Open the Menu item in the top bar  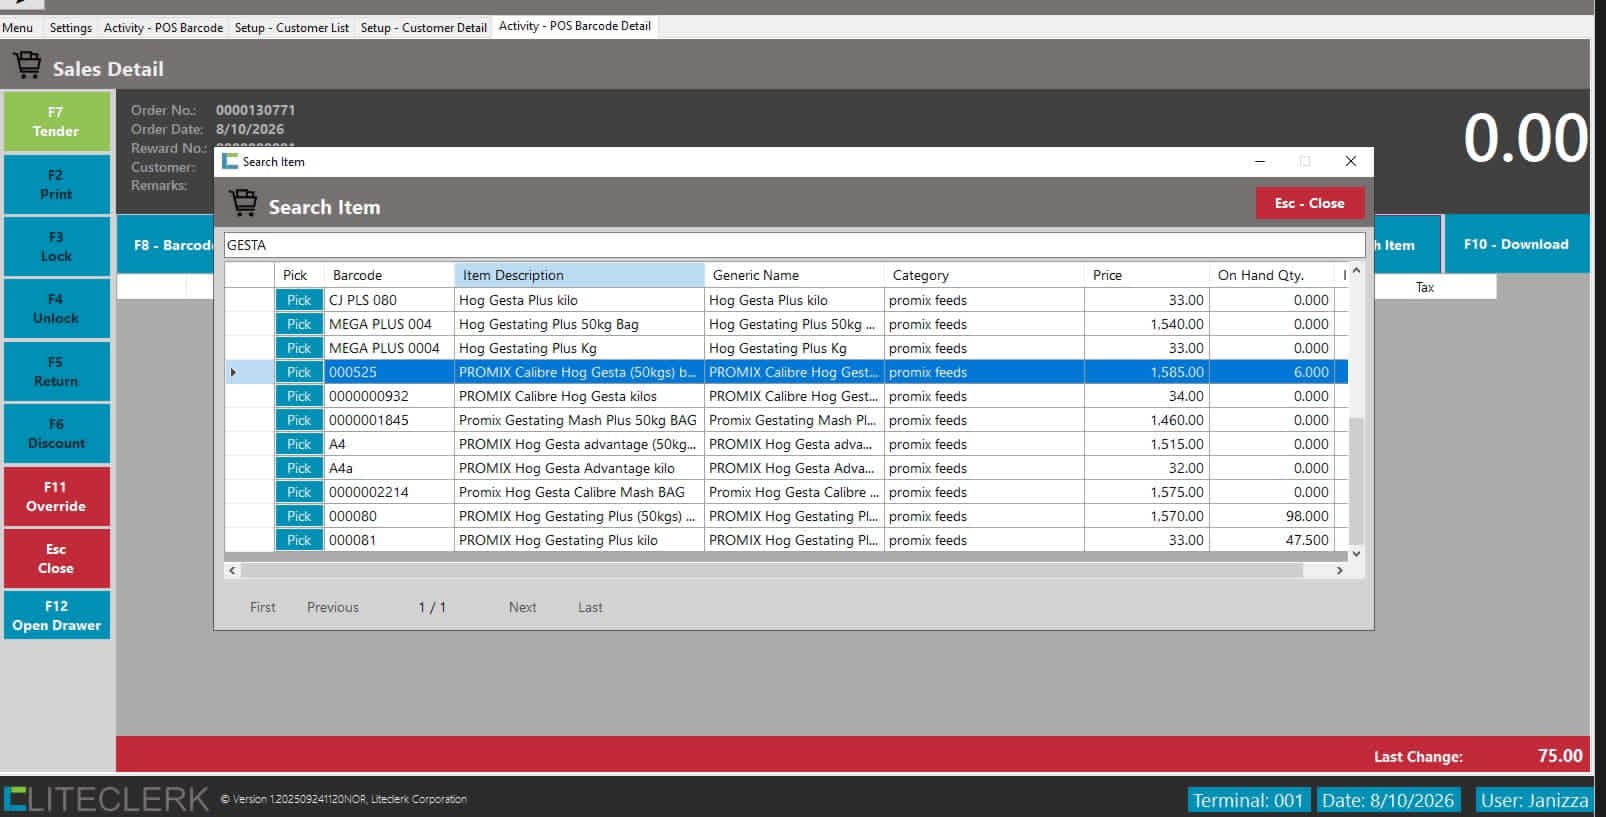[18, 27]
